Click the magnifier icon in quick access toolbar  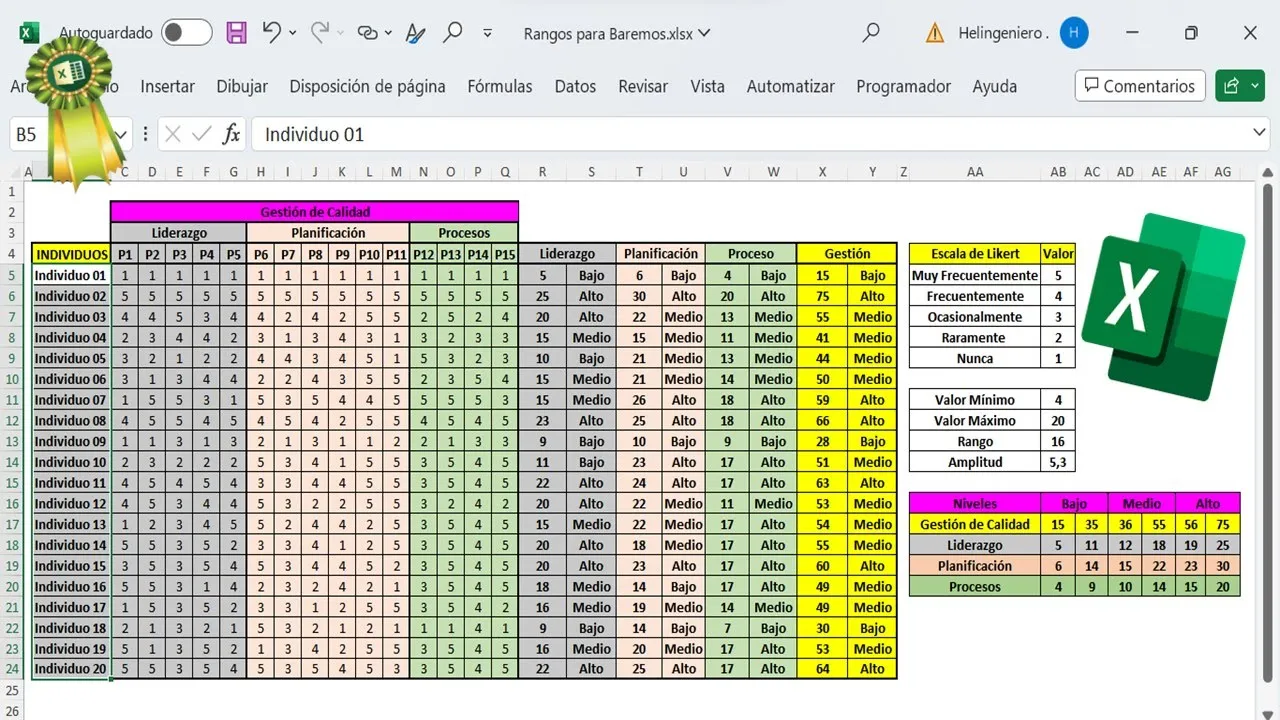[453, 32]
